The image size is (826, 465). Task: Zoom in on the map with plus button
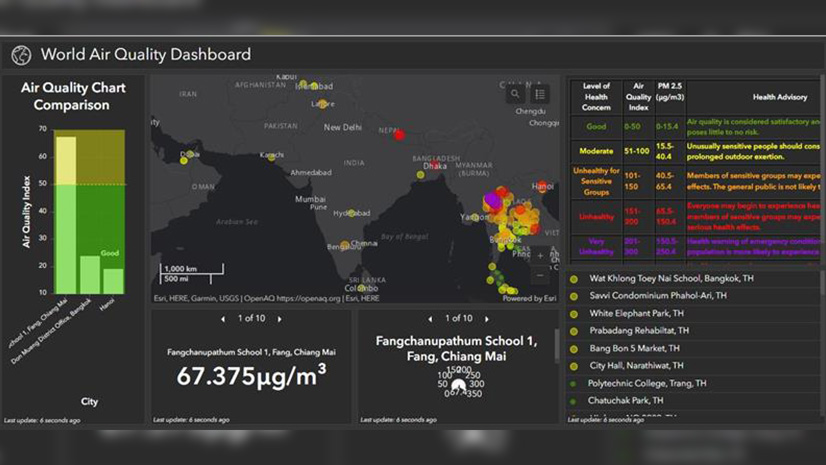click(540, 256)
